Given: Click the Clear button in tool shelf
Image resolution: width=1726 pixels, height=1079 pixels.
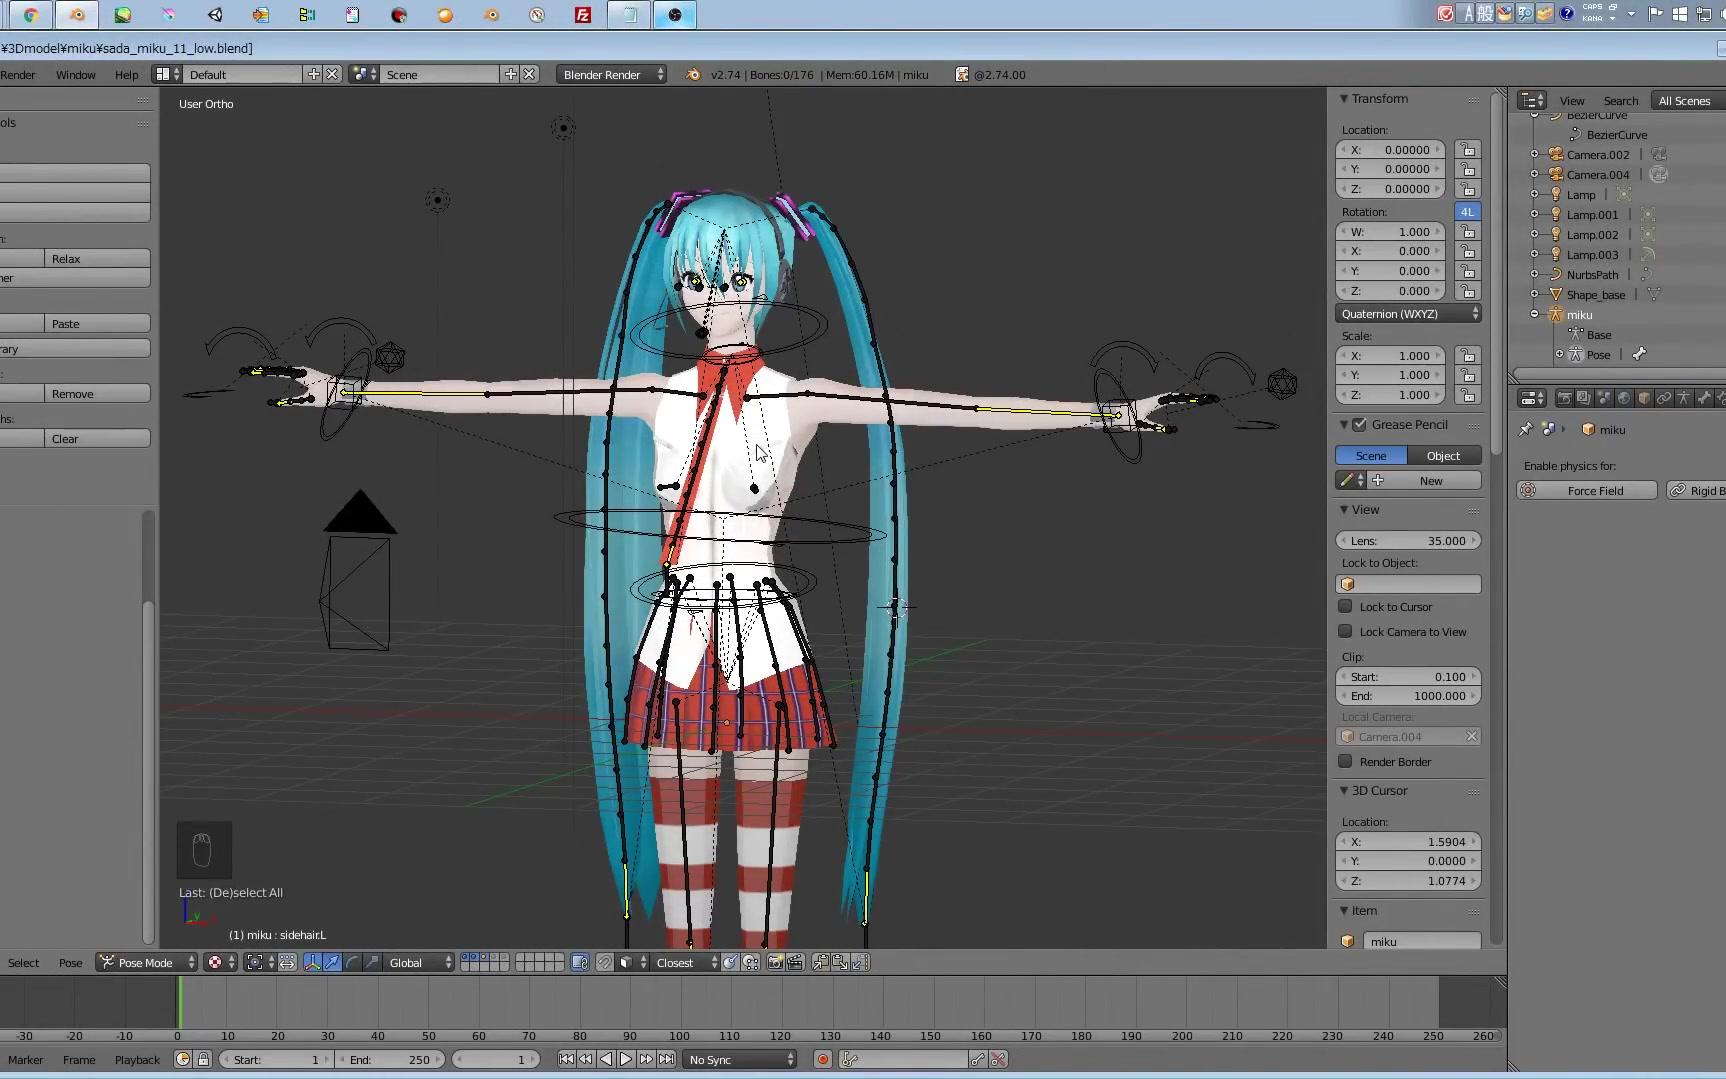Looking at the screenshot, I should [98, 438].
